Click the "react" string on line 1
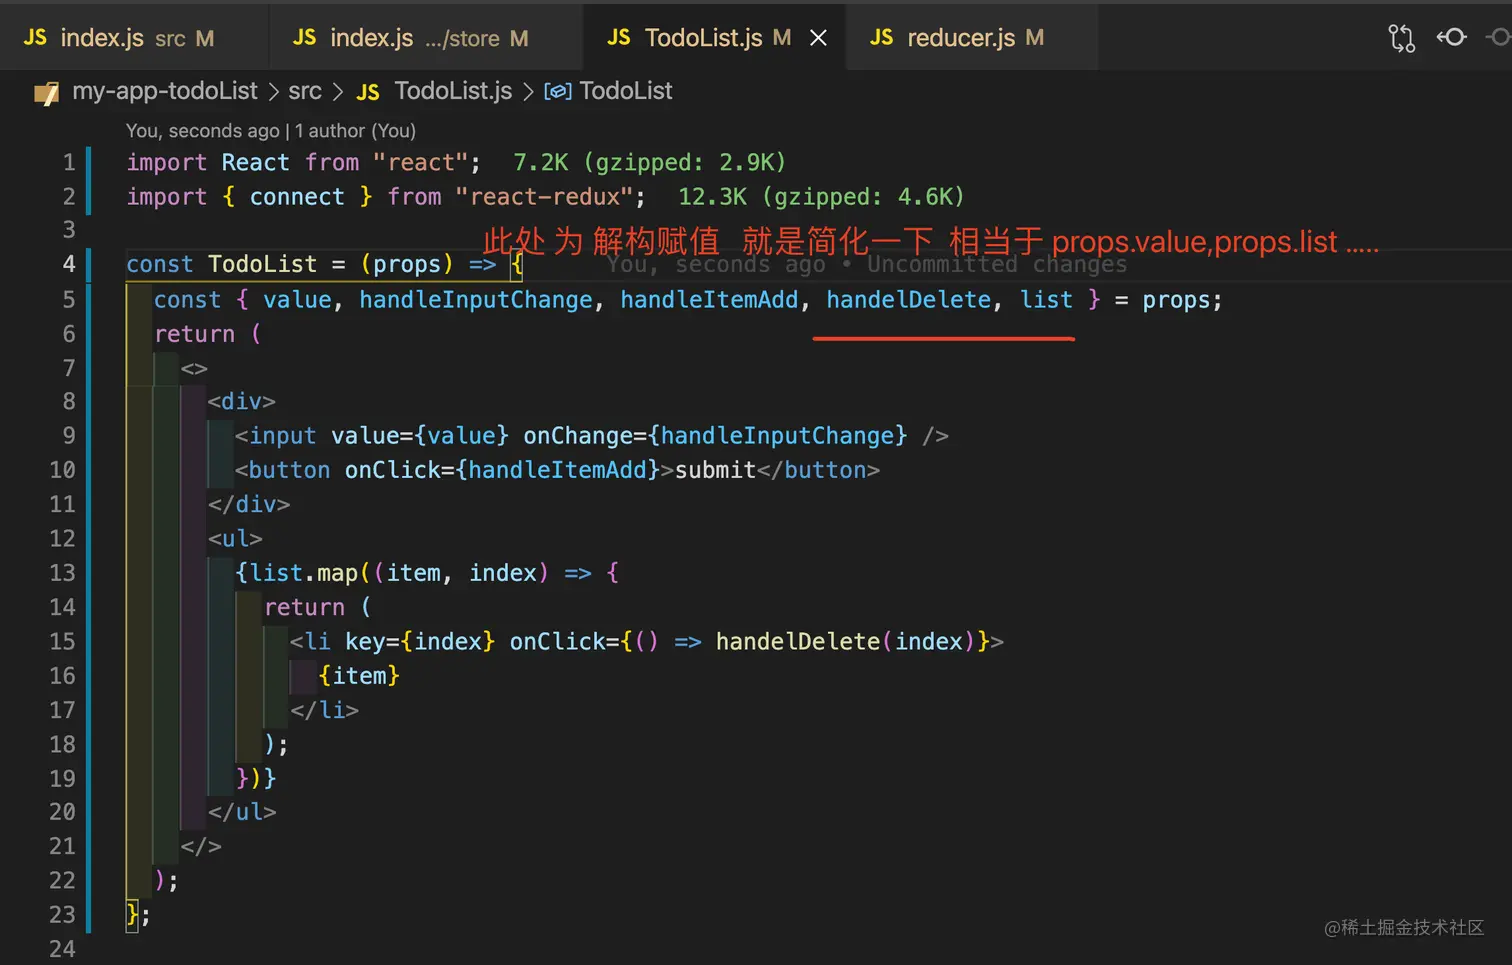This screenshot has width=1512, height=965. [x=420, y=162]
